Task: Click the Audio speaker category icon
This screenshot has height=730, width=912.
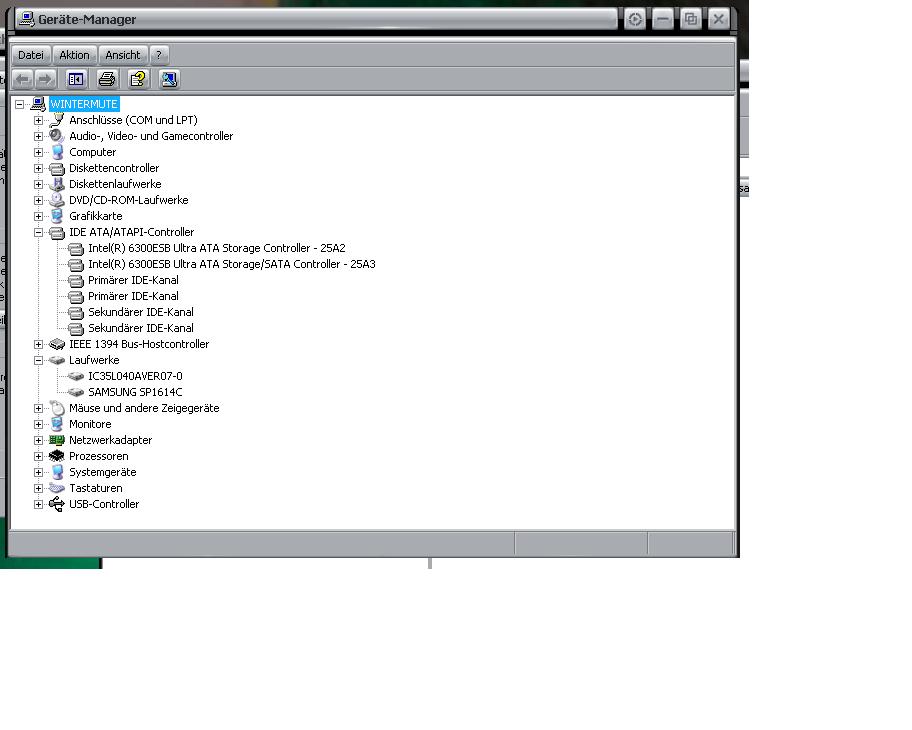Action: [57, 136]
